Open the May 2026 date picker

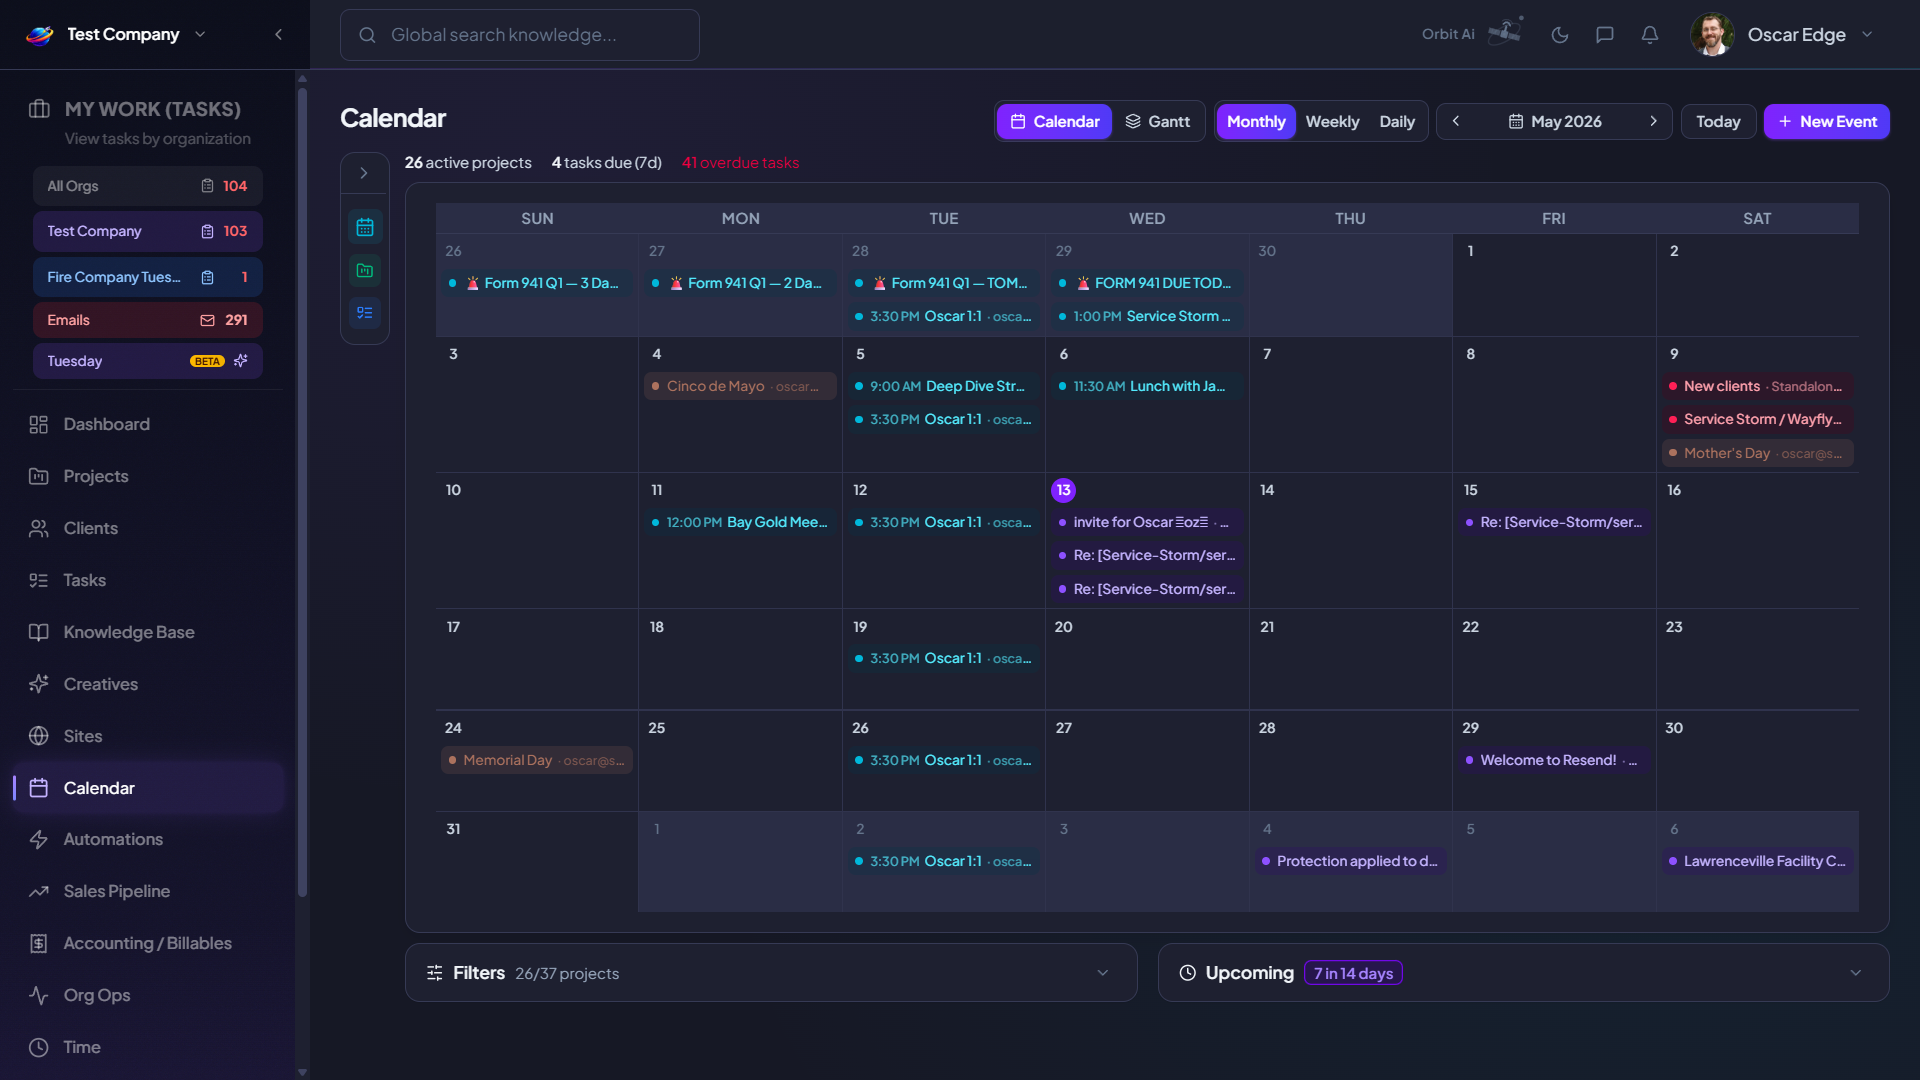click(x=1555, y=122)
